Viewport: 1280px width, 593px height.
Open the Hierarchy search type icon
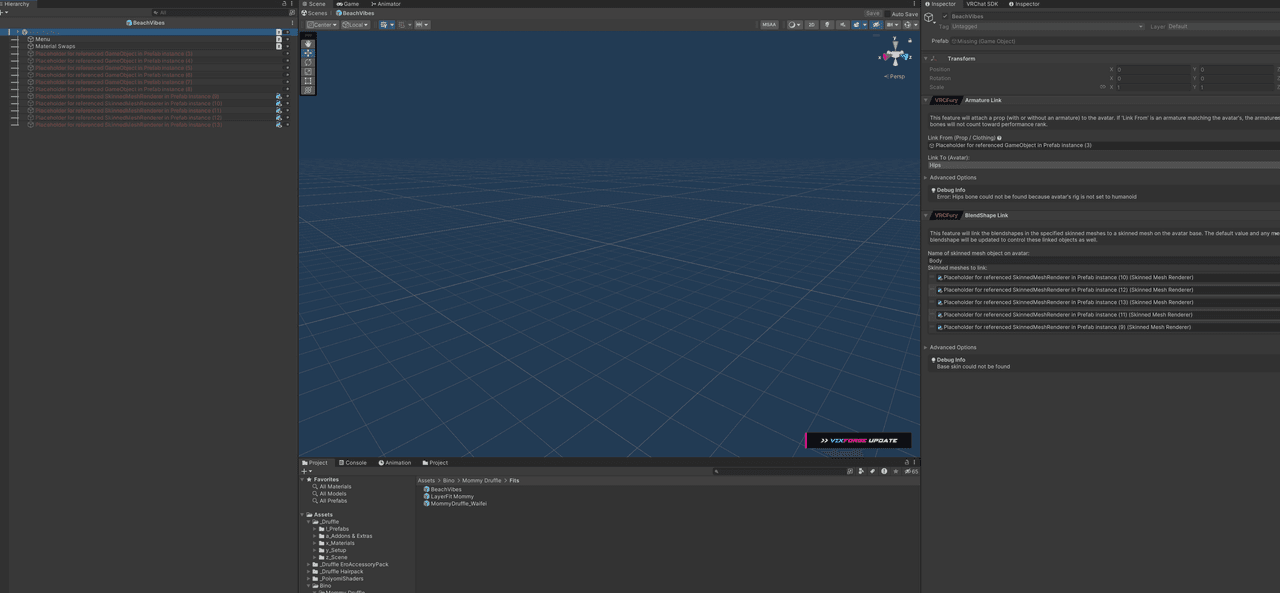[292, 12]
